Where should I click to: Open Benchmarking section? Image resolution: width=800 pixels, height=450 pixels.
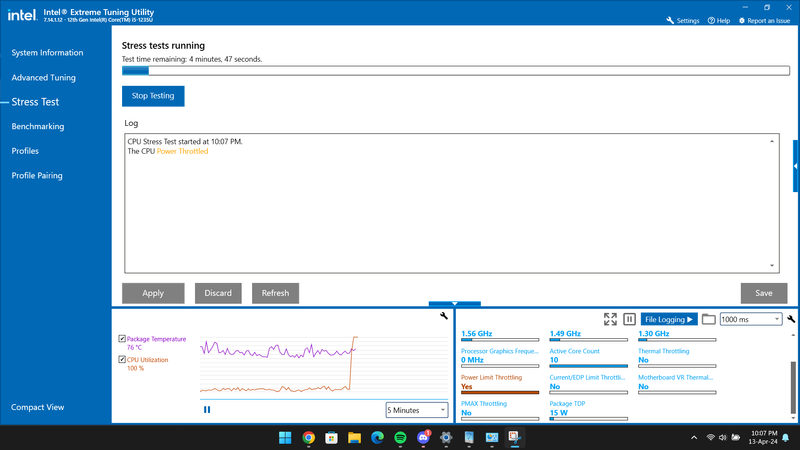point(38,127)
